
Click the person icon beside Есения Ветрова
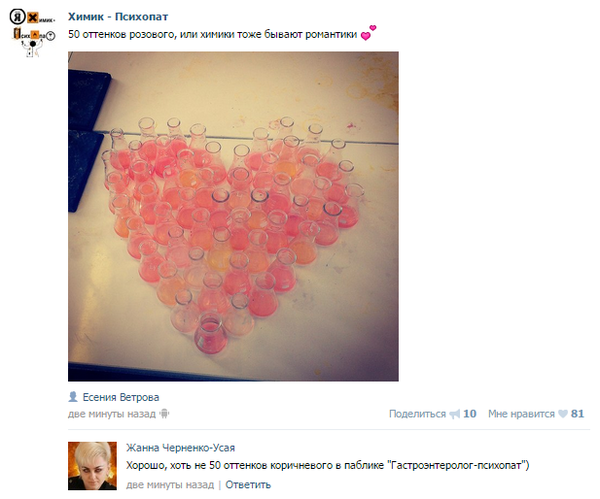click(73, 397)
